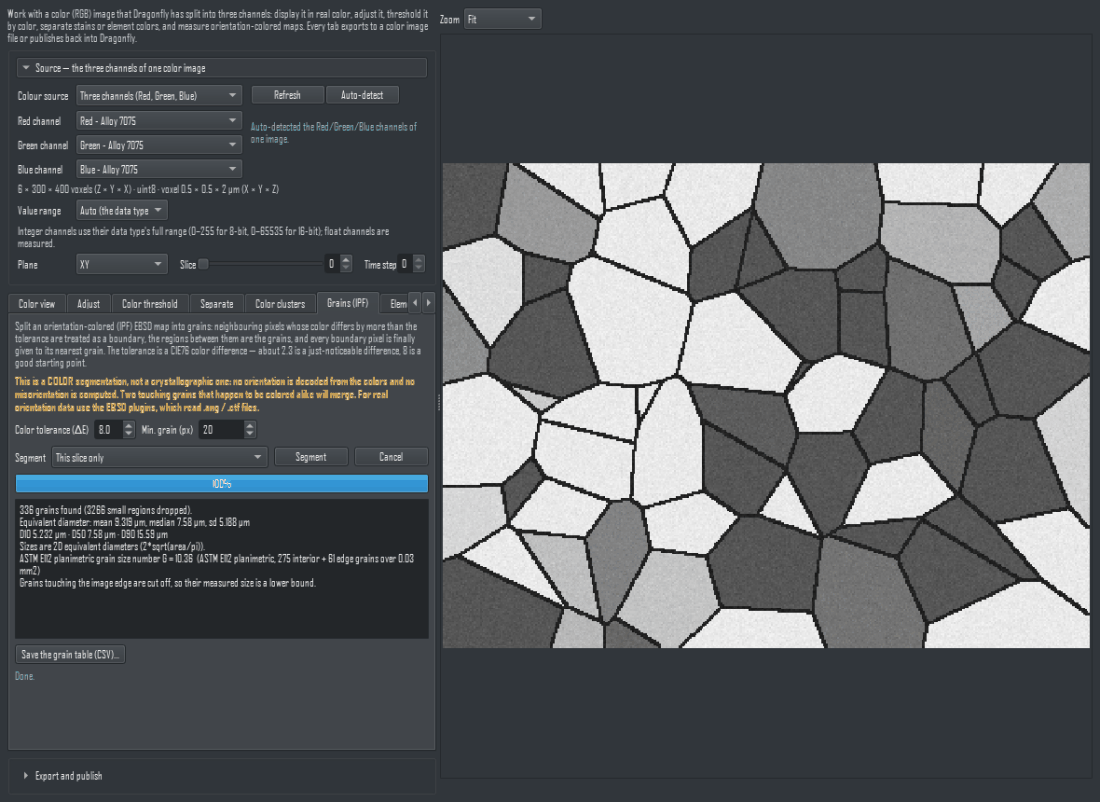Click the 'Done.' status text

(x=25, y=676)
